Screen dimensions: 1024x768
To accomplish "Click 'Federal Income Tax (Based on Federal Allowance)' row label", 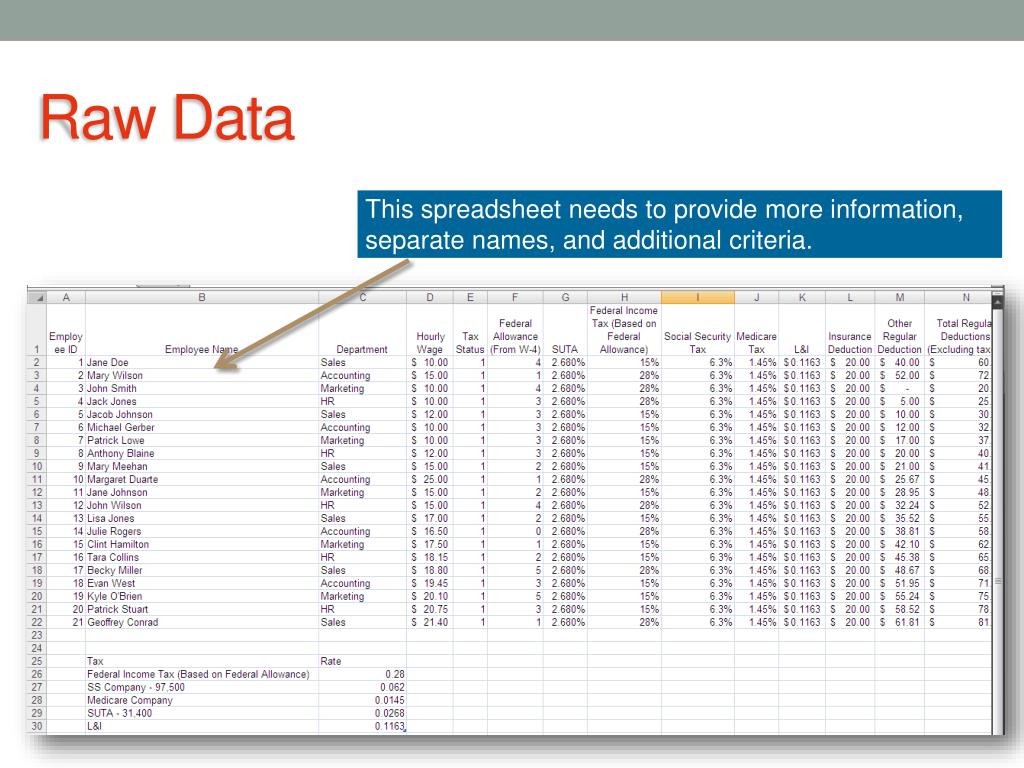I will click(x=202, y=675).
